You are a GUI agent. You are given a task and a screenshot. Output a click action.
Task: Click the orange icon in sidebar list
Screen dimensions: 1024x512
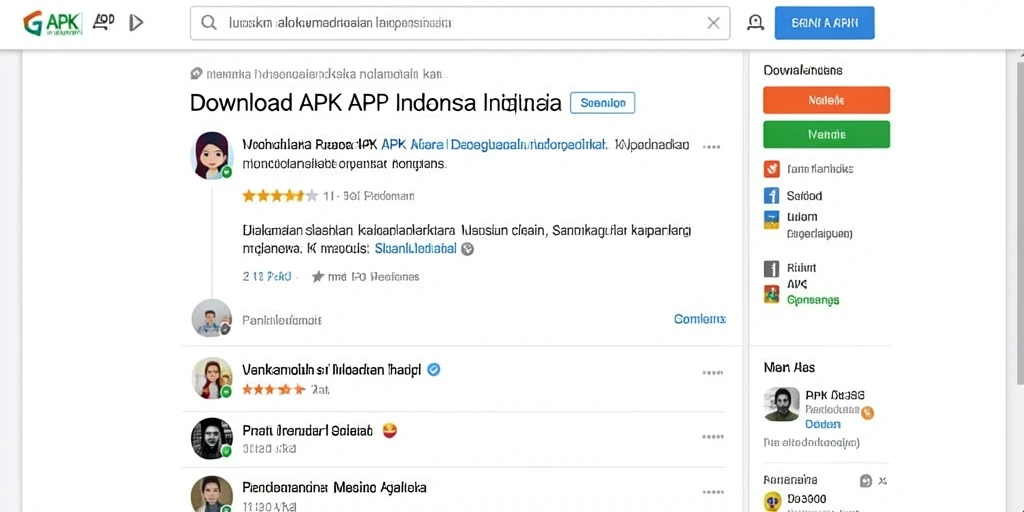pyautogui.click(x=771, y=169)
